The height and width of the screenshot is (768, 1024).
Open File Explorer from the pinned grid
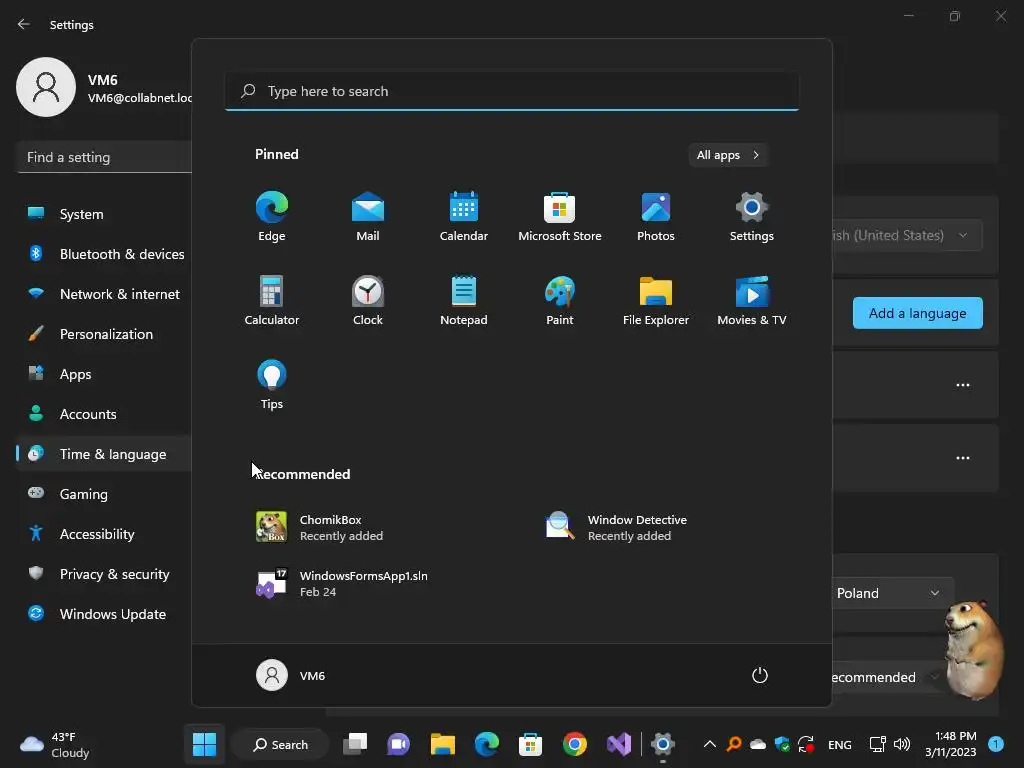pyautogui.click(x=656, y=300)
